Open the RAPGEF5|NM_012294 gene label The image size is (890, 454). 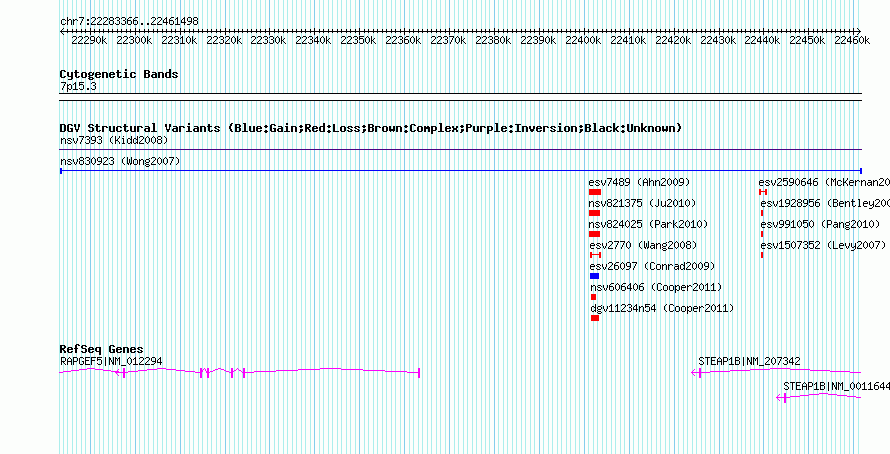click(111, 361)
